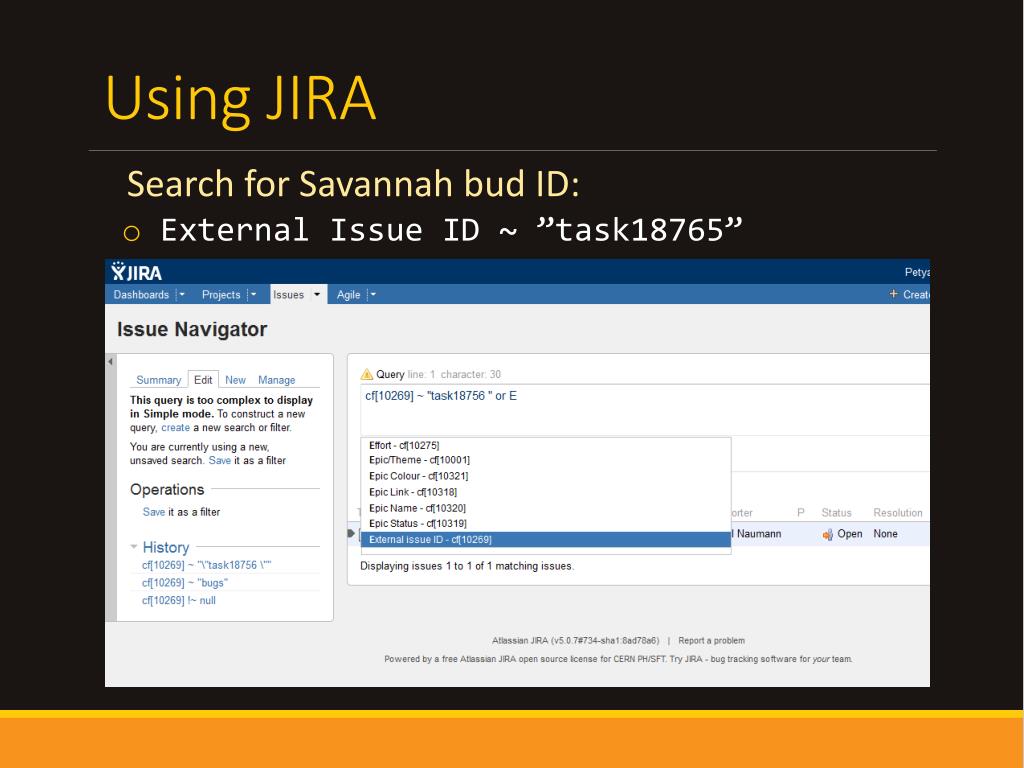Click the History heading

click(x=166, y=547)
